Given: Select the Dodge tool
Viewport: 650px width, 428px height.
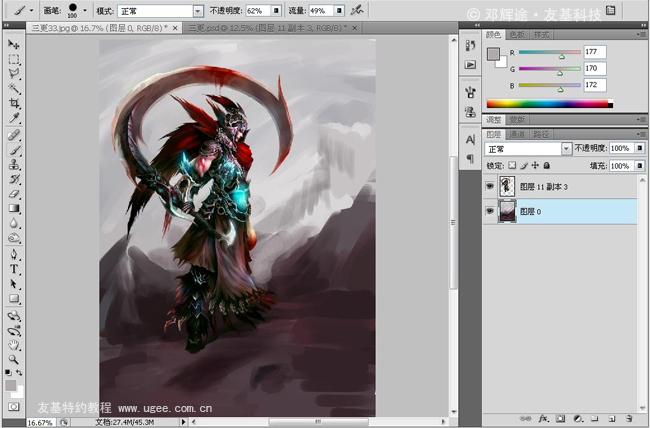Looking at the screenshot, I should click(x=14, y=238).
